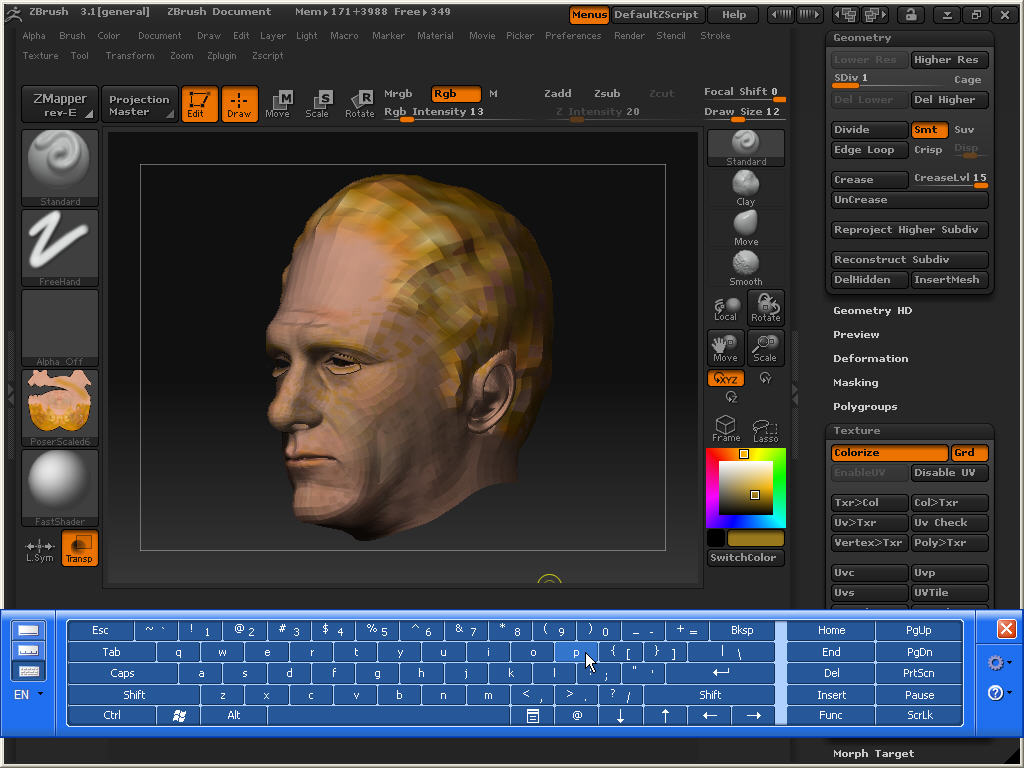Click the Frame icon on the right shelf
Viewport: 1024px width, 768px height.
coord(725,427)
